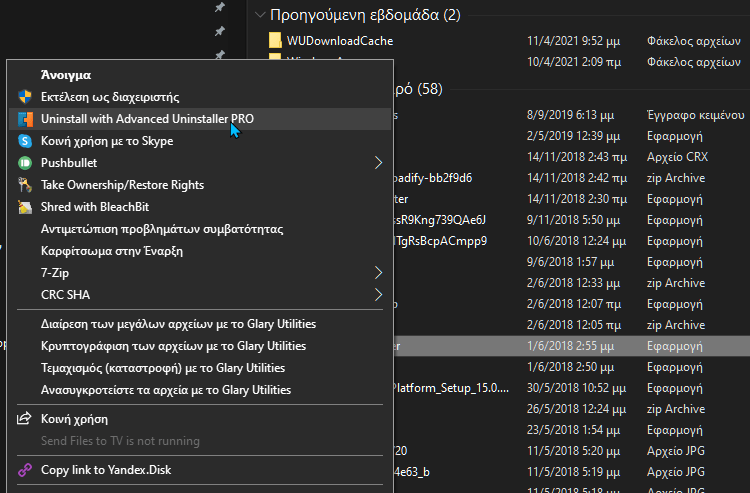Image resolution: width=750 pixels, height=493 pixels.
Task: Choose Άνοιγμα from the context menu
Action: tap(66, 75)
